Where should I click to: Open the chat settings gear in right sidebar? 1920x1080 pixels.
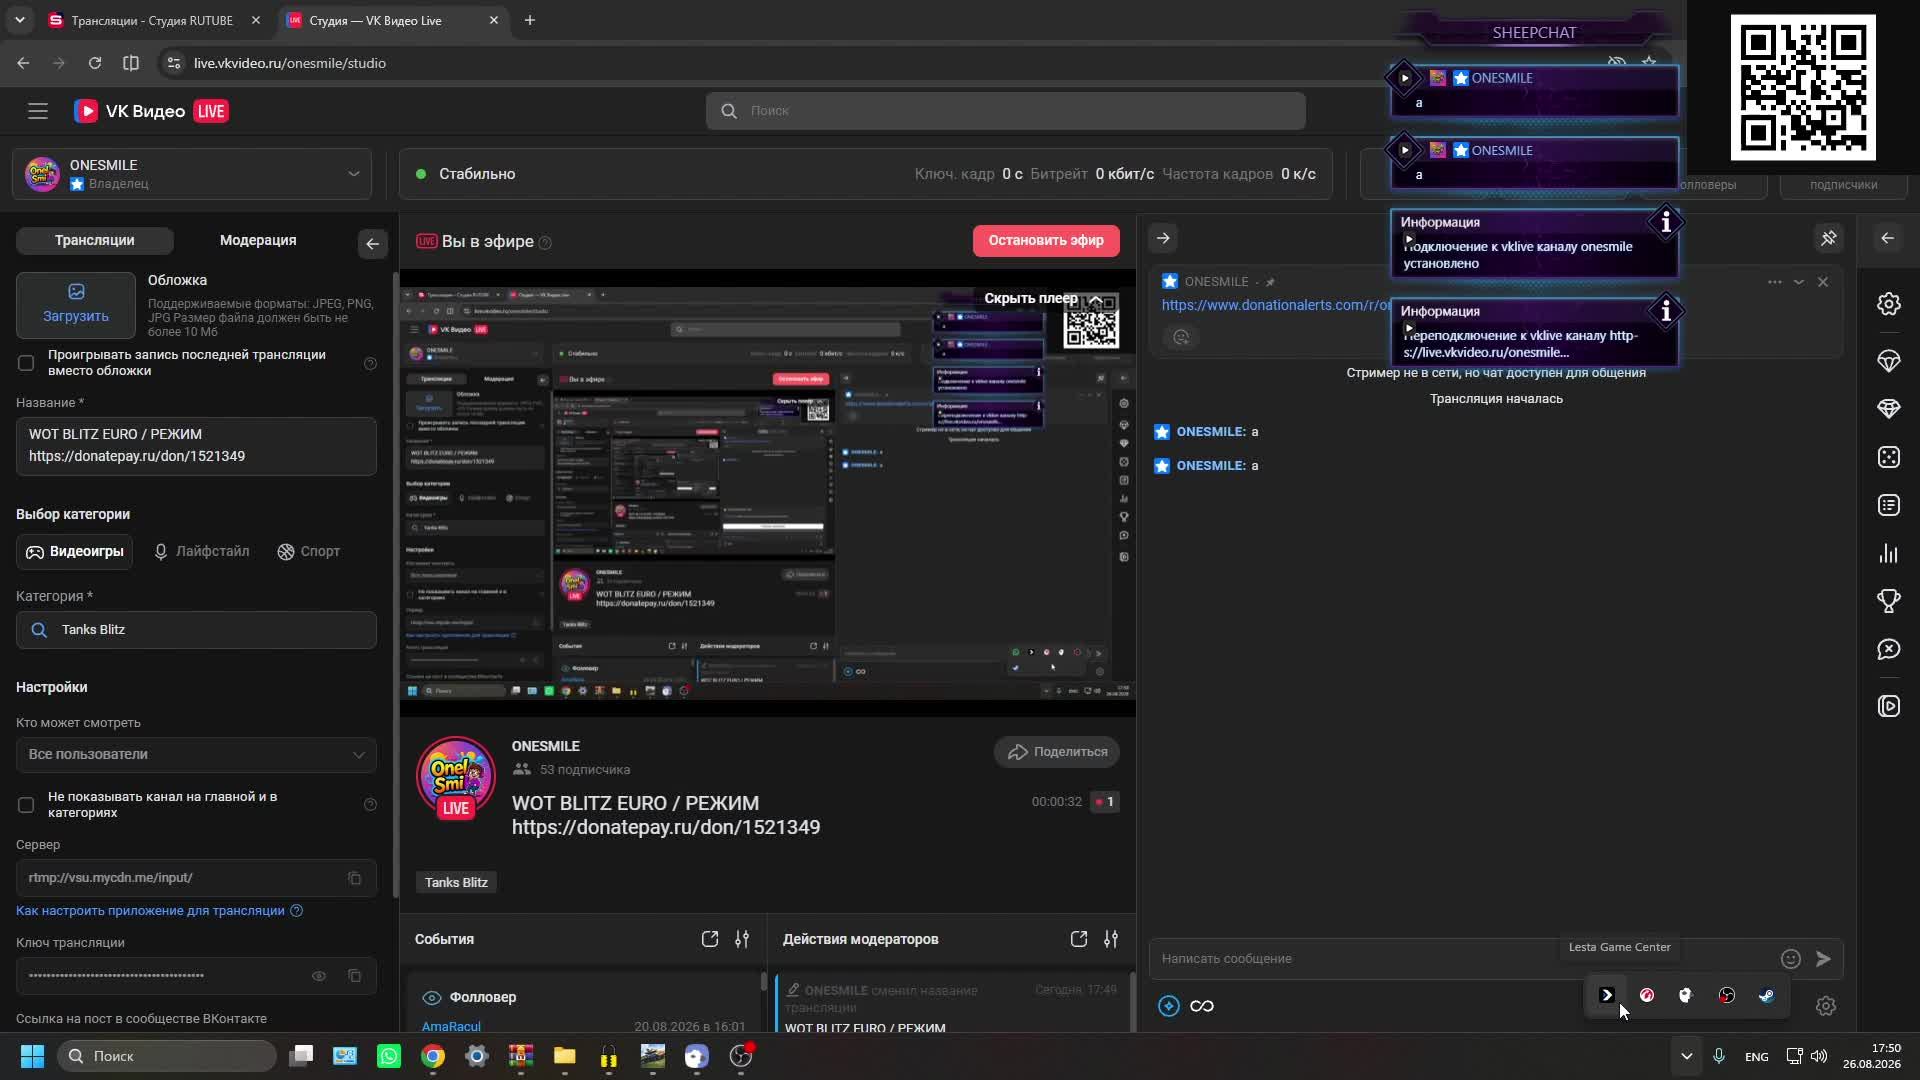pyautogui.click(x=1888, y=304)
